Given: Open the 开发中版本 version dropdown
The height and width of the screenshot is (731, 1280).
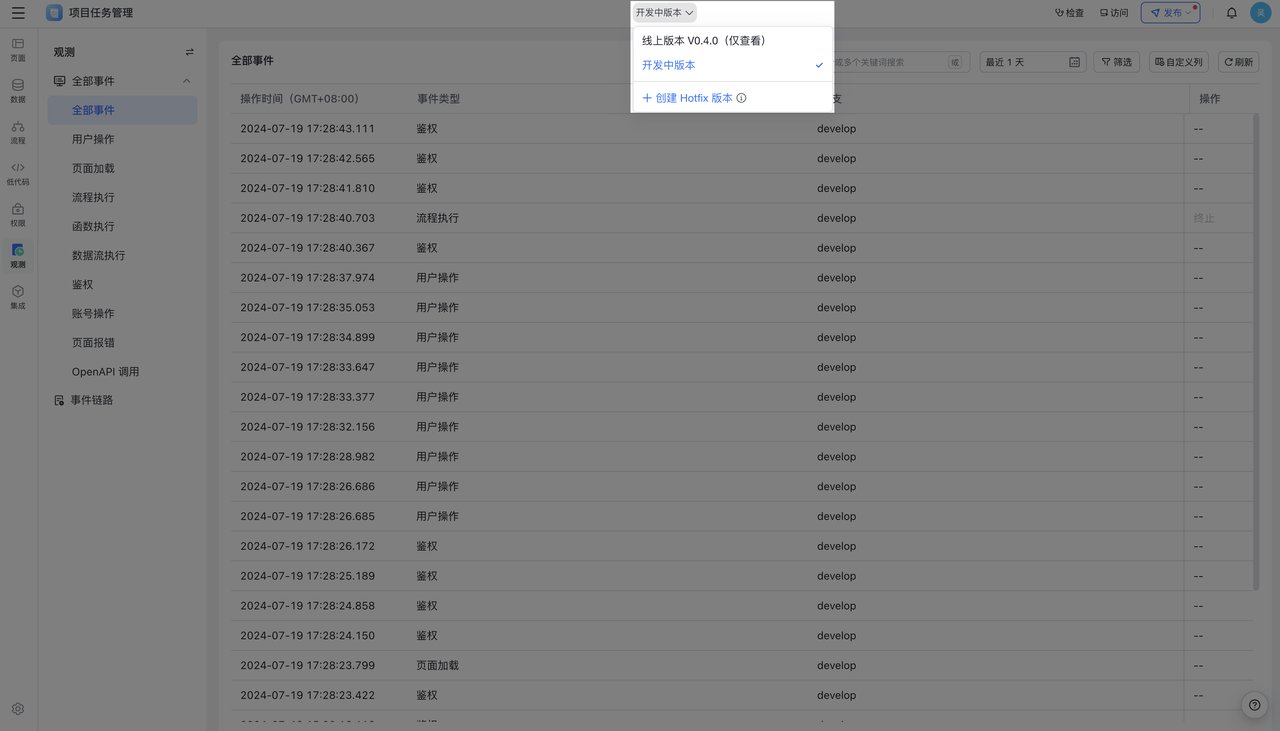Looking at the screenshot, I should 664,13.
